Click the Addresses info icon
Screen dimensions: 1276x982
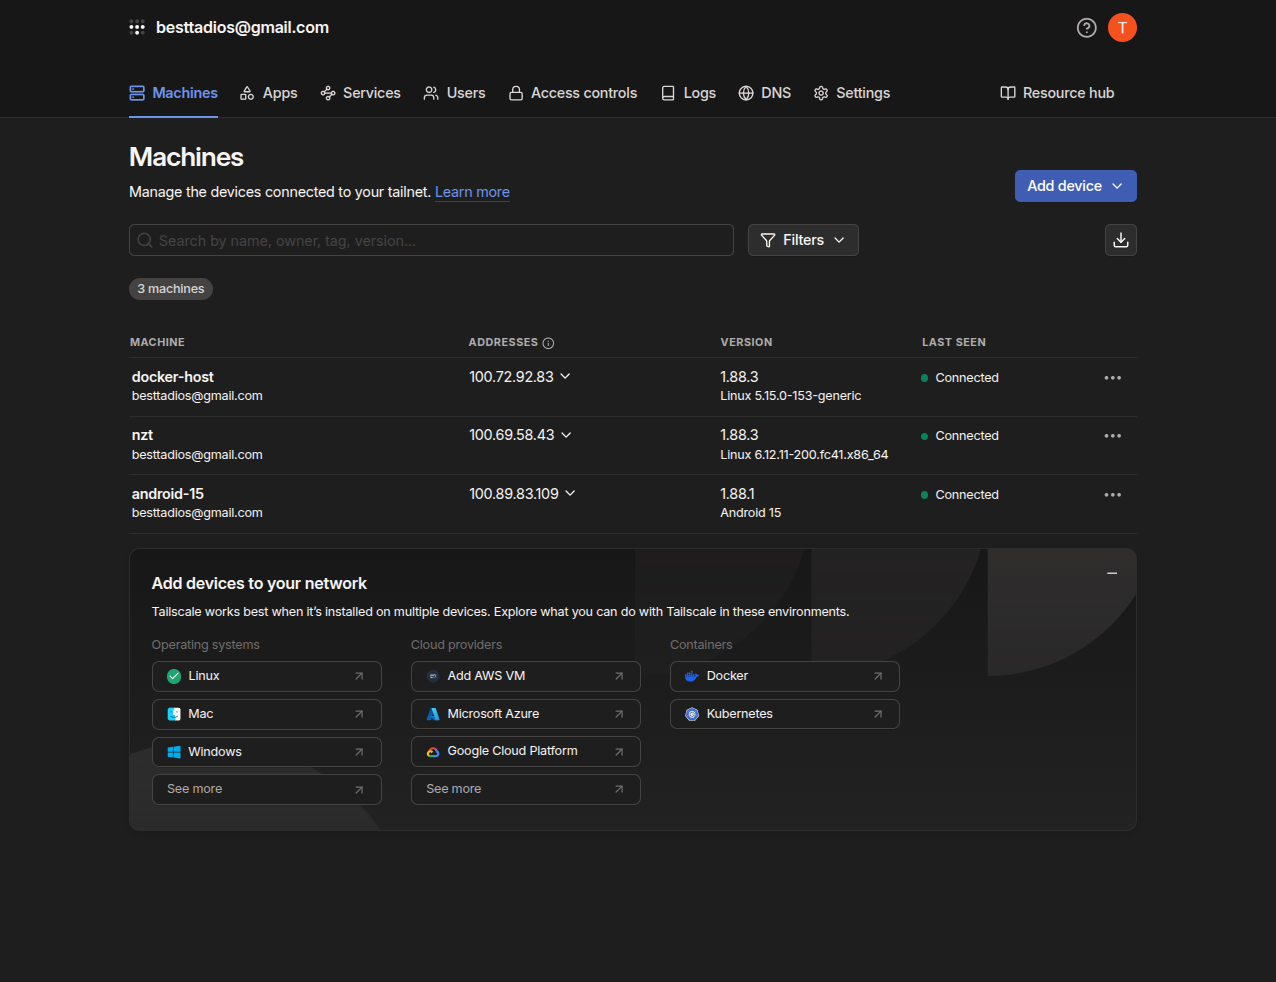[548, 343]
